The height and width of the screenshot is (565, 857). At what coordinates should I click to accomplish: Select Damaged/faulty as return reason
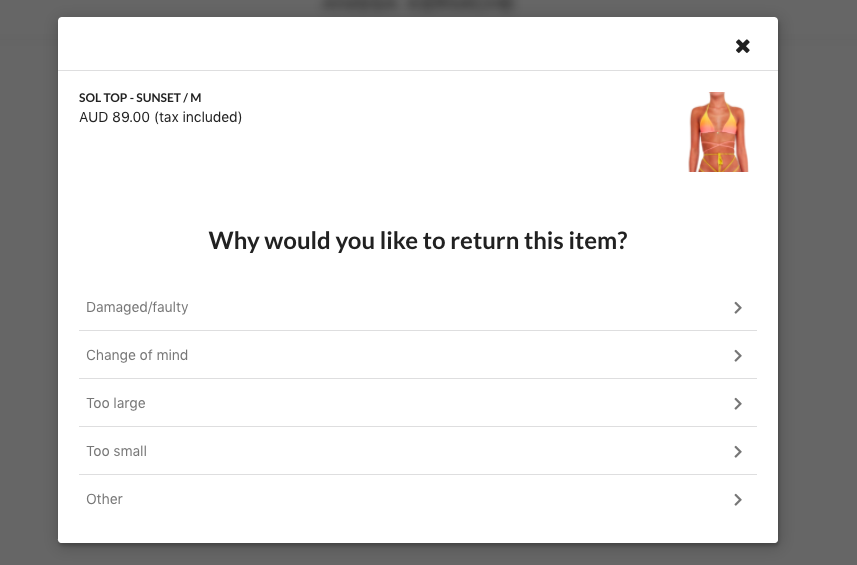[x=418, y=307]
